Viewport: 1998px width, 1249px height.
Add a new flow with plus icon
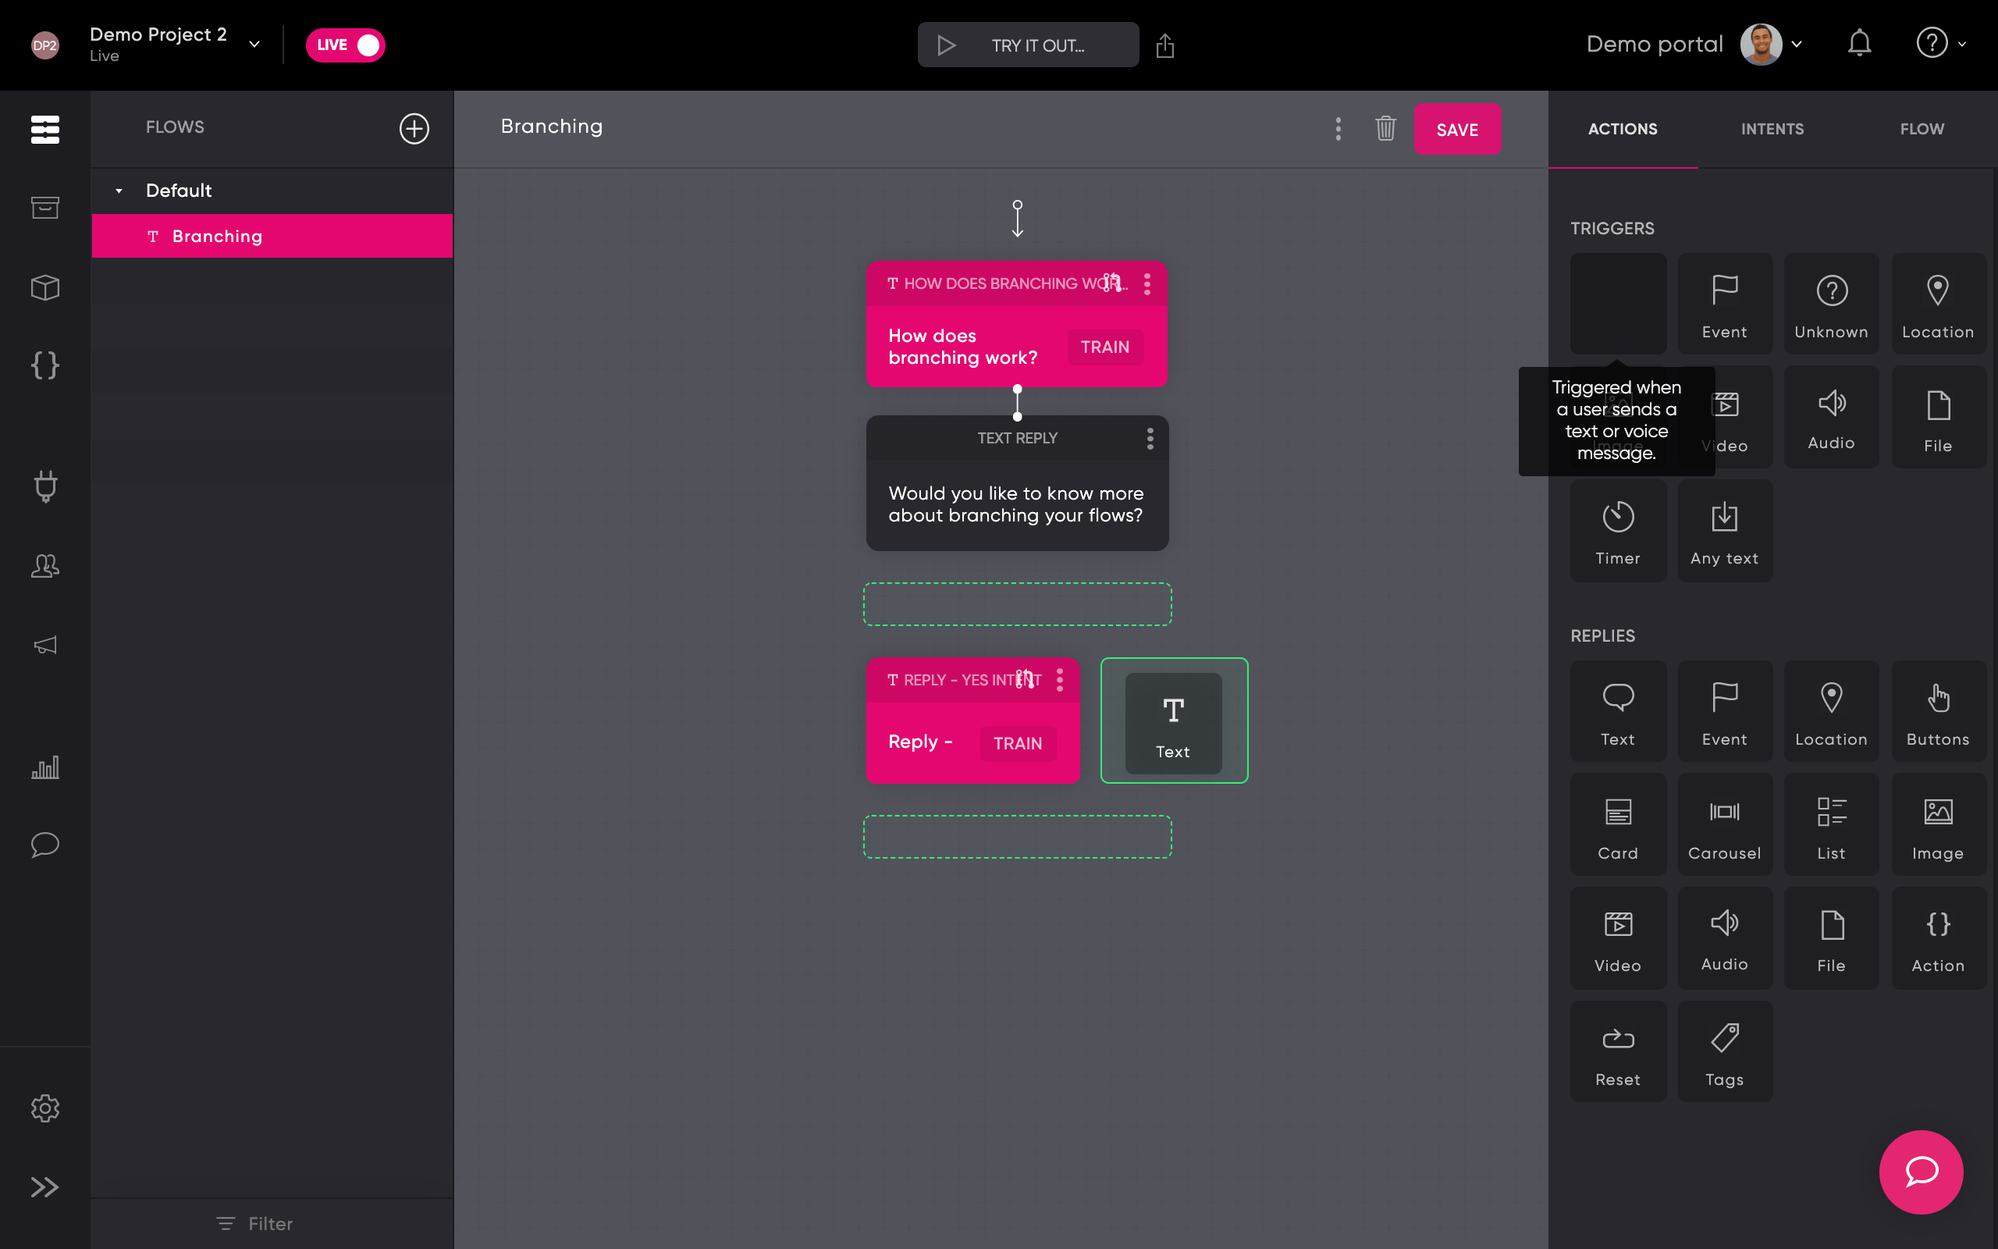414,128
